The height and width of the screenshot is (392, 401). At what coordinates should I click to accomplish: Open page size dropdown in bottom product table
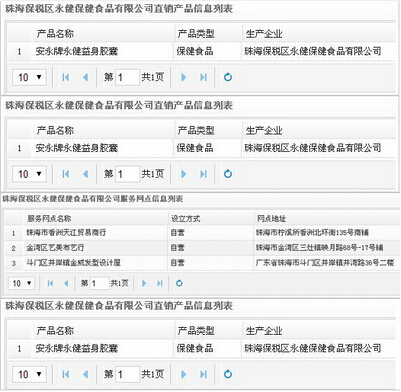pyautogui.click(x=29, y=374)
